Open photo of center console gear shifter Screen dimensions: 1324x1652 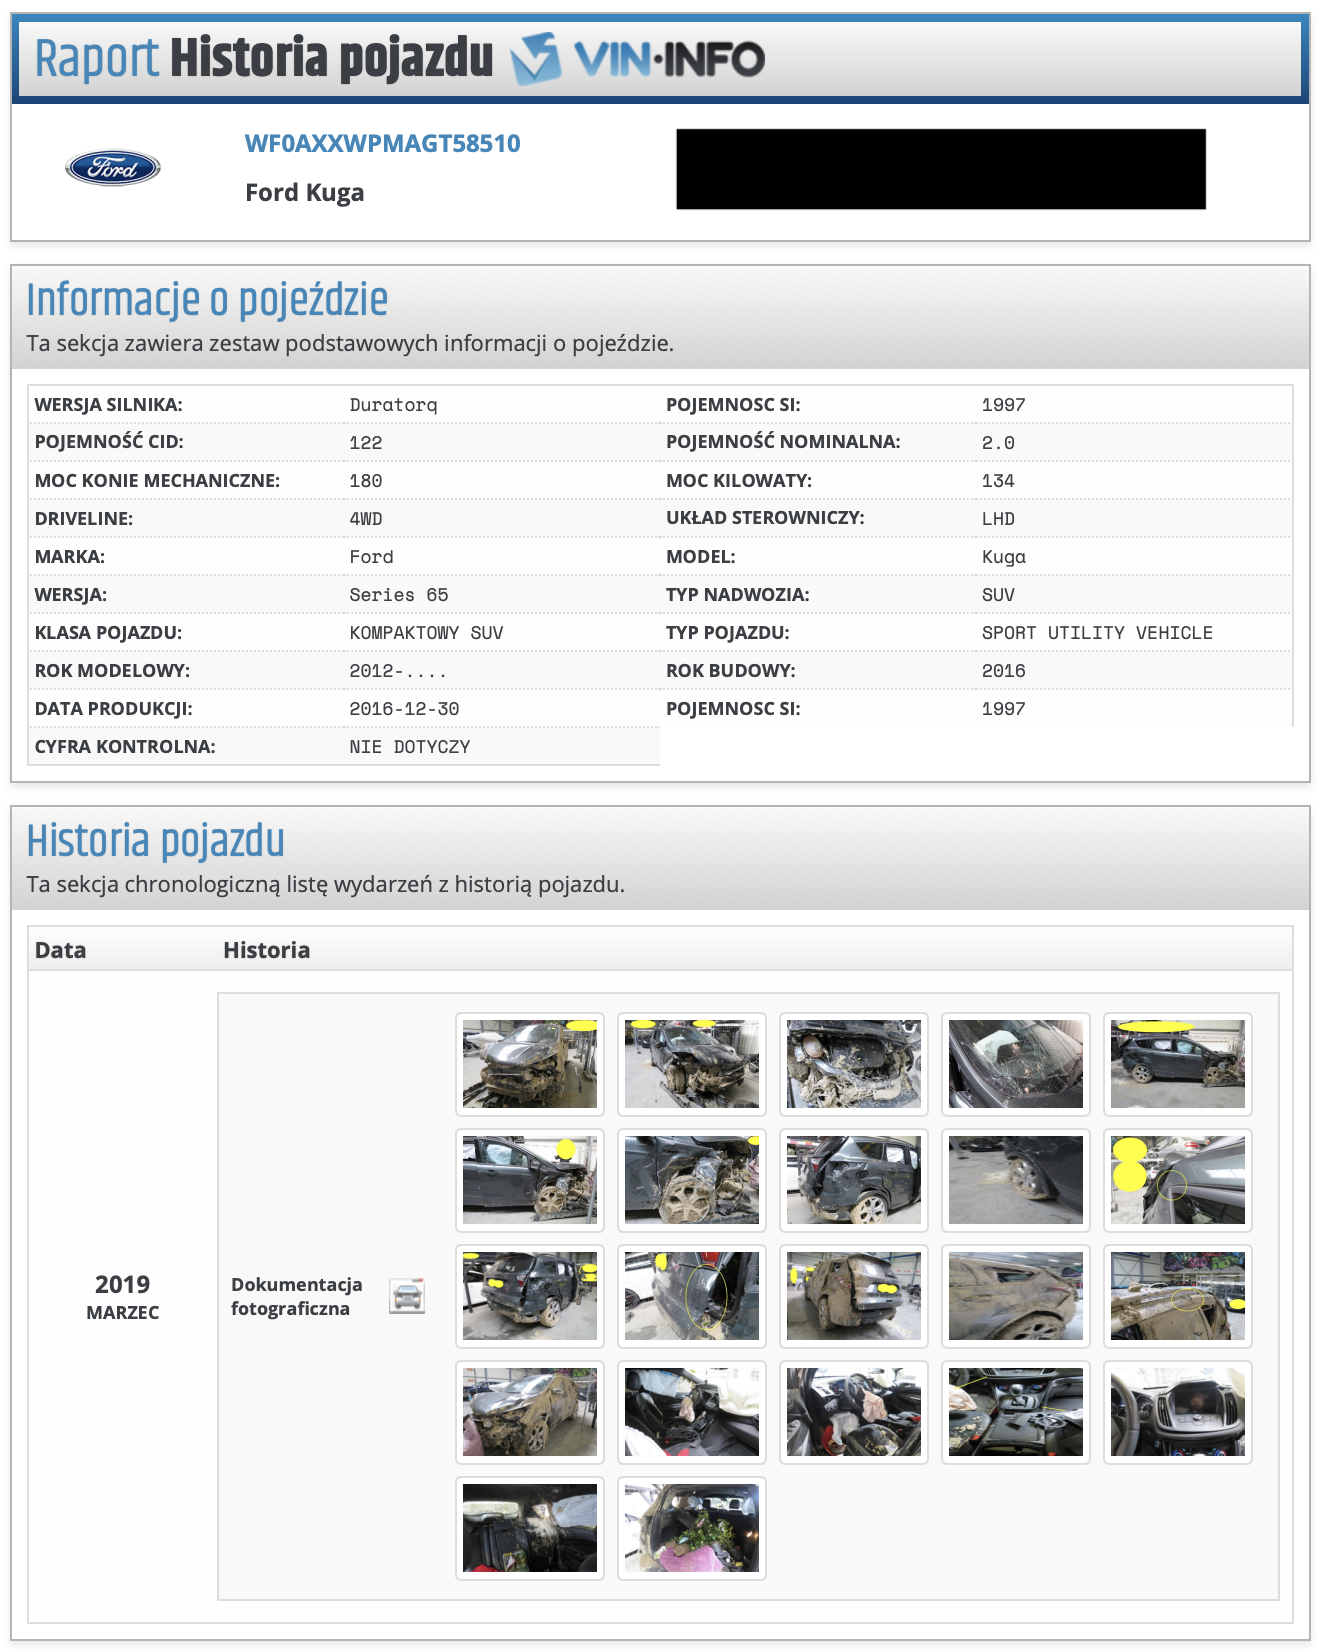[1015, 1412]
